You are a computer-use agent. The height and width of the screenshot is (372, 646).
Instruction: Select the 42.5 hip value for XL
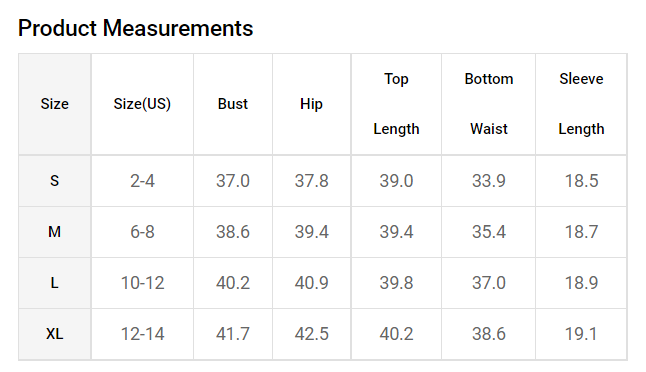coord(311,334)
